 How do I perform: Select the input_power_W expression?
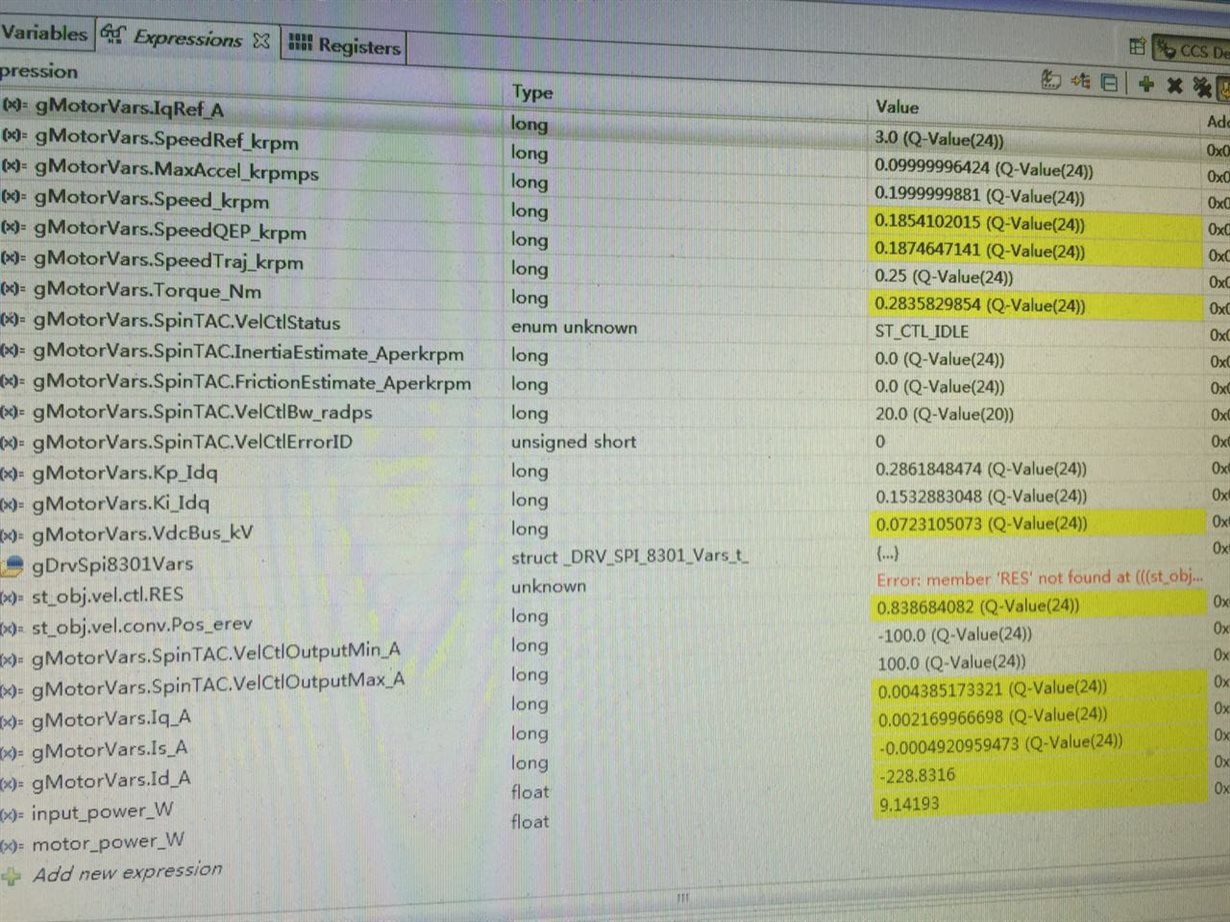pos(102,810)
